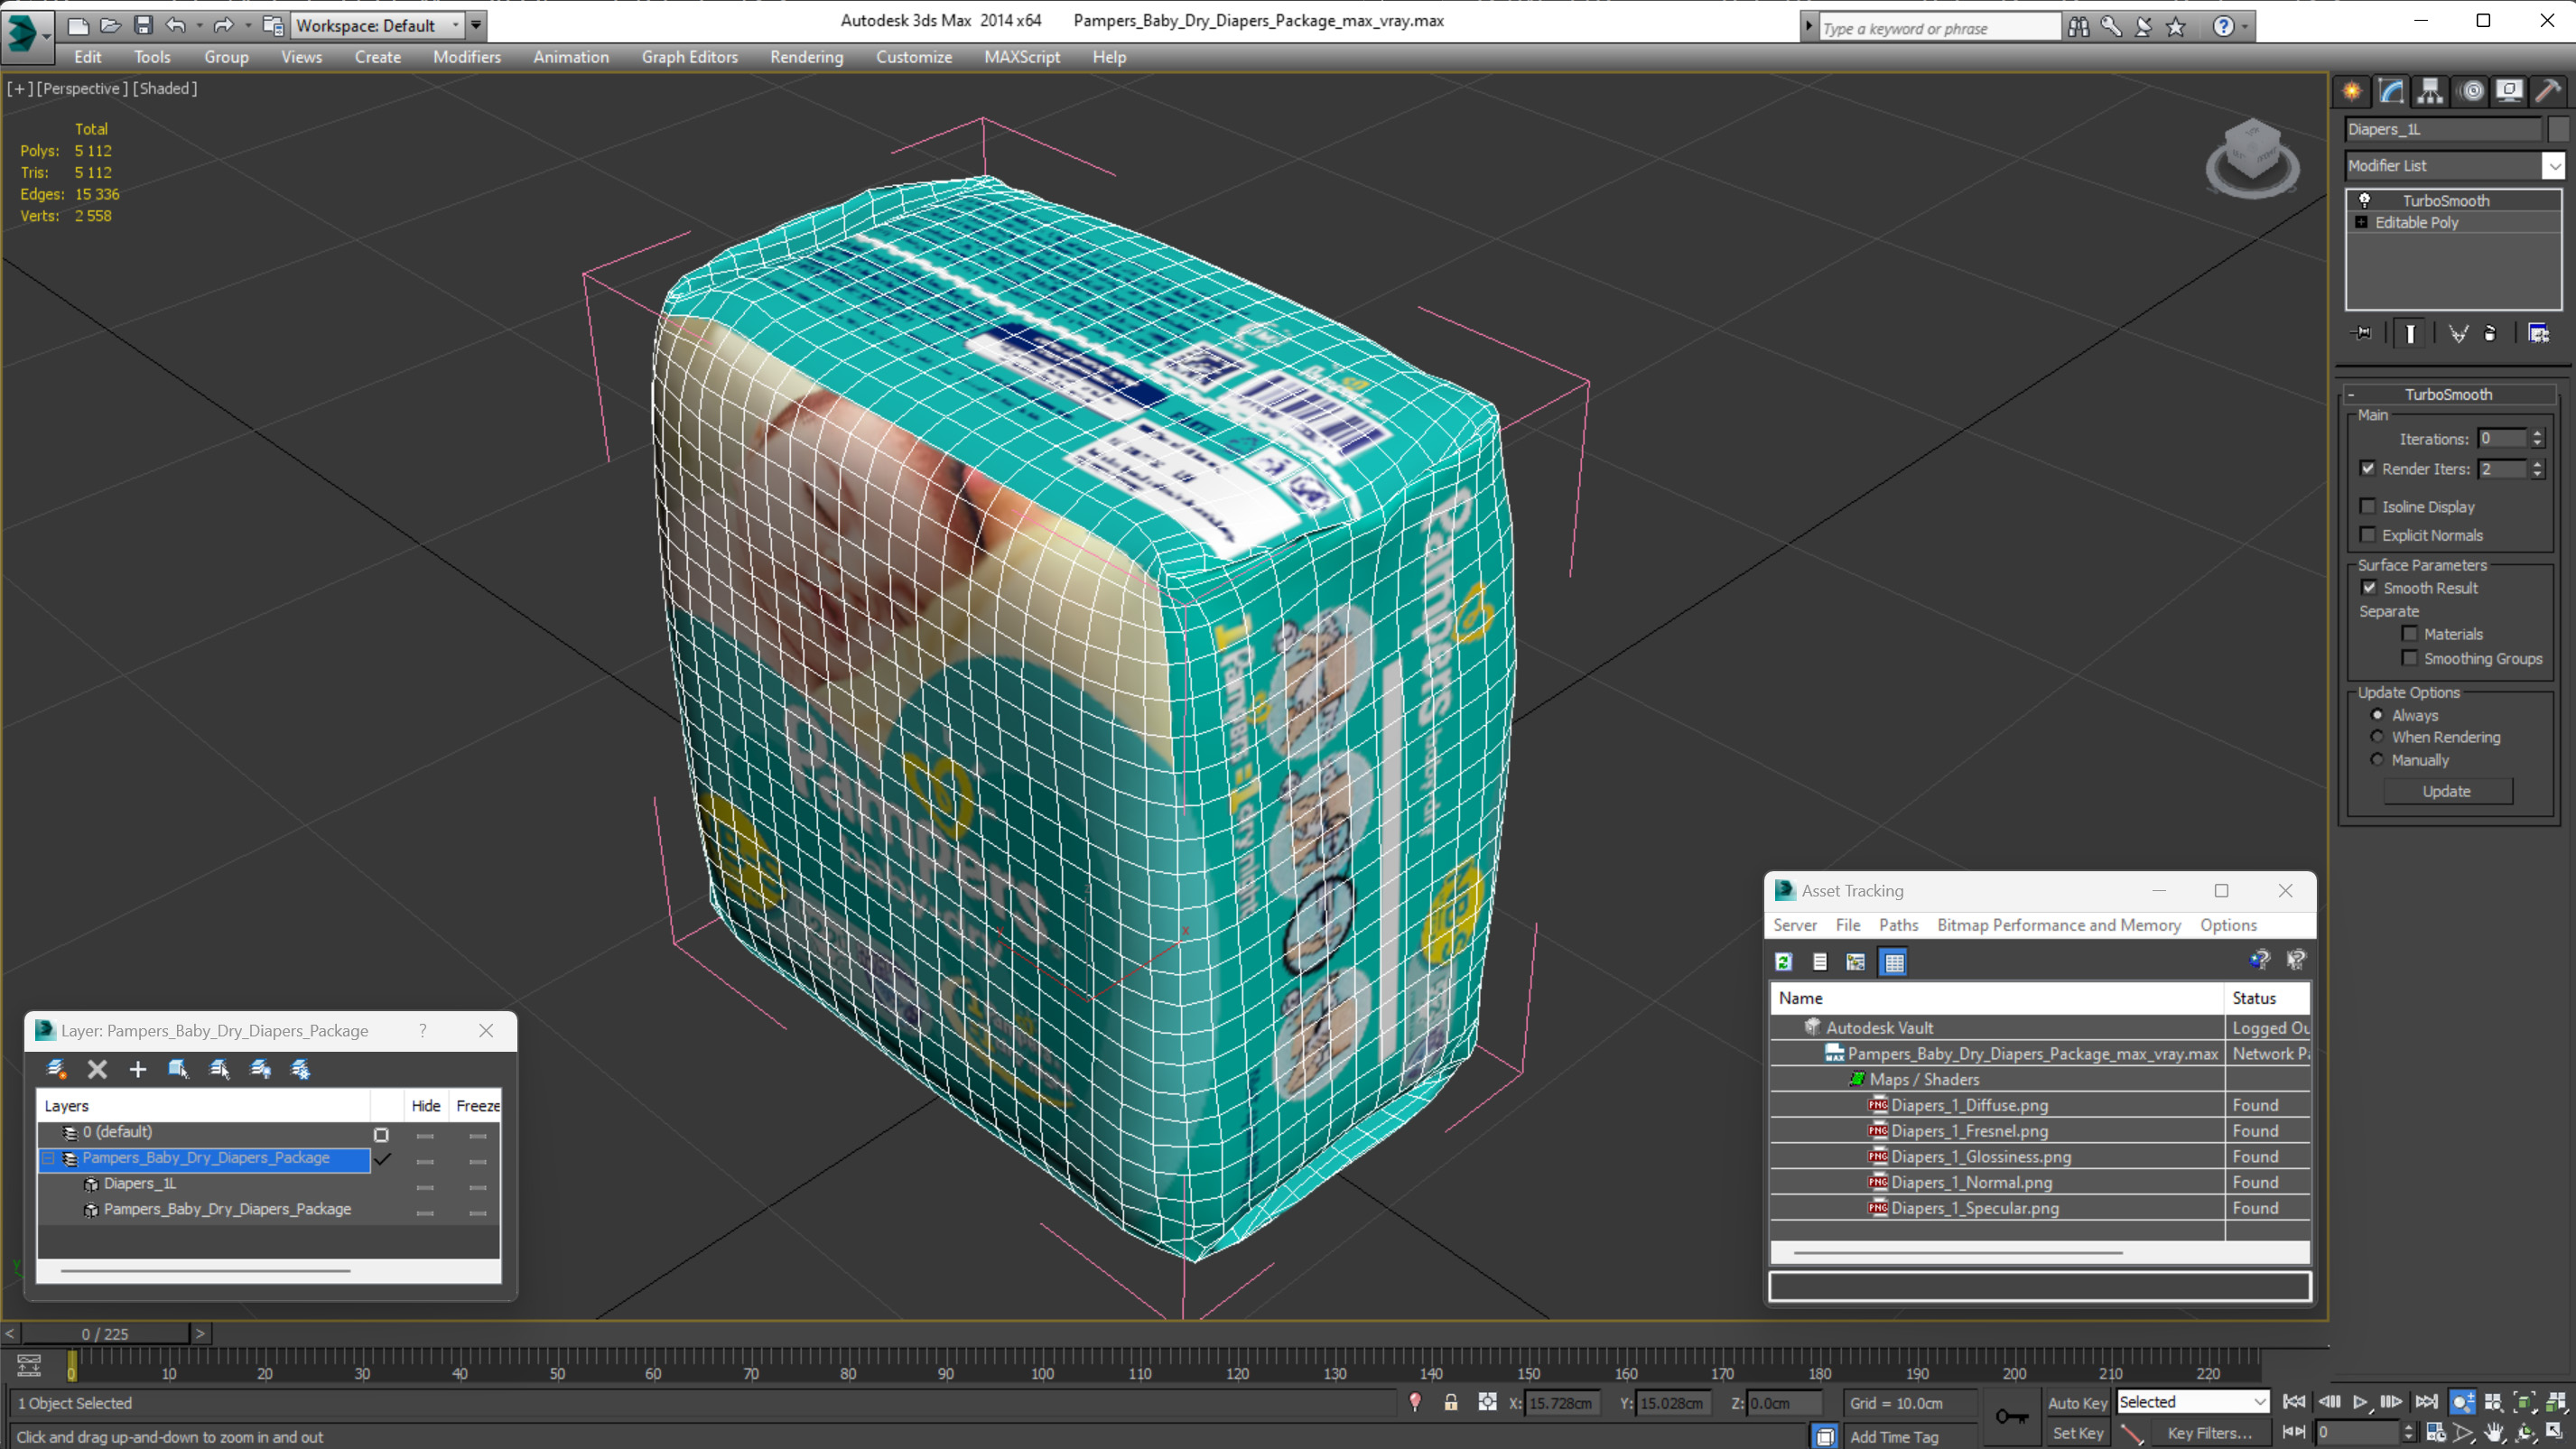Screen dimensions: 2576x1449
Task: Add selected objects to layer plus icon
Action: coord(138,1069)
